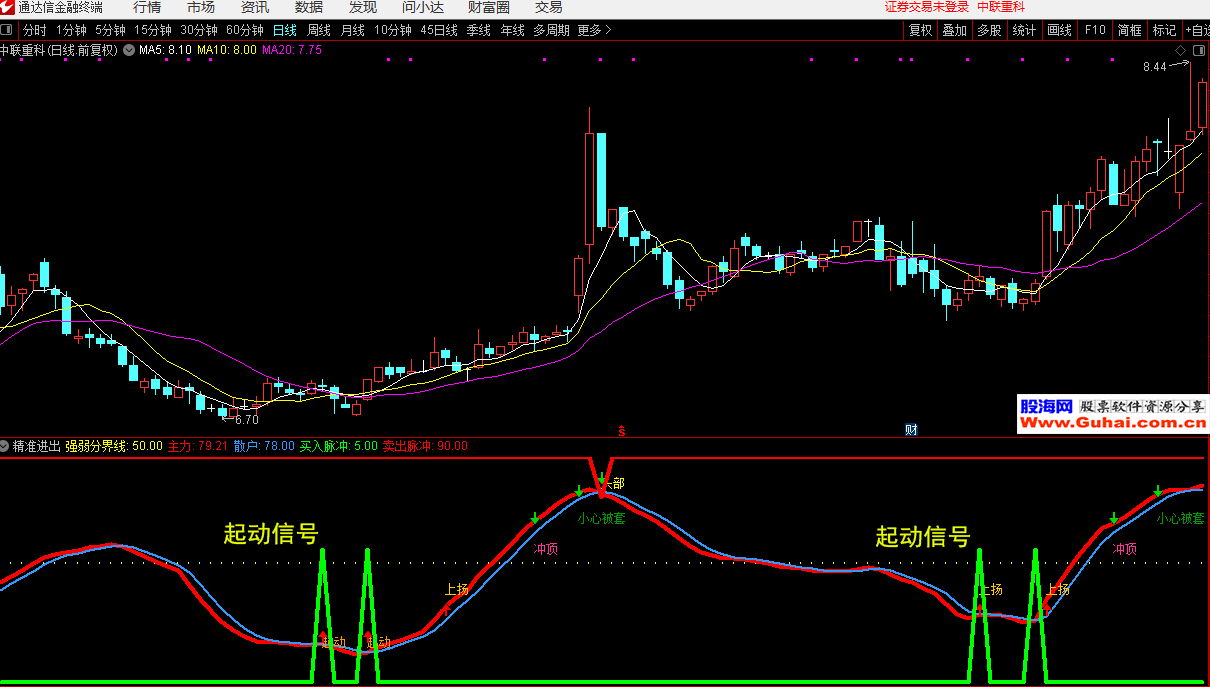Click the 财 financial marker on chart
The height and width of the screenshot is (687, 1210).
point(911,430)
